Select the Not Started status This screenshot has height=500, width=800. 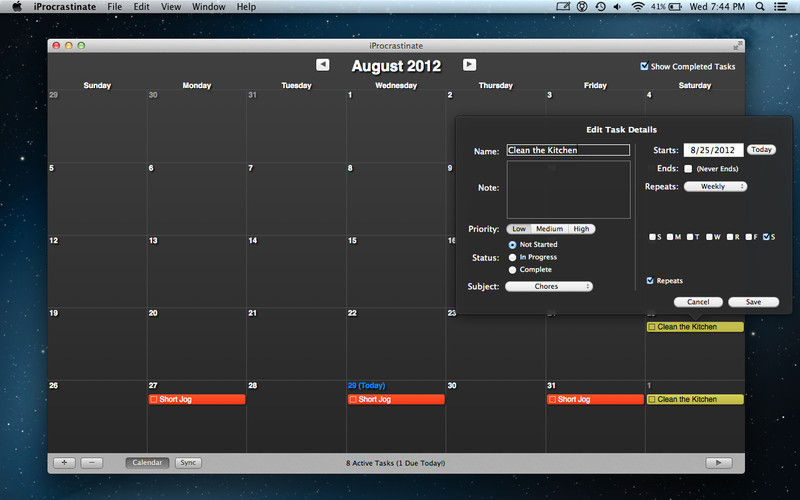click(x=512, y=245)
